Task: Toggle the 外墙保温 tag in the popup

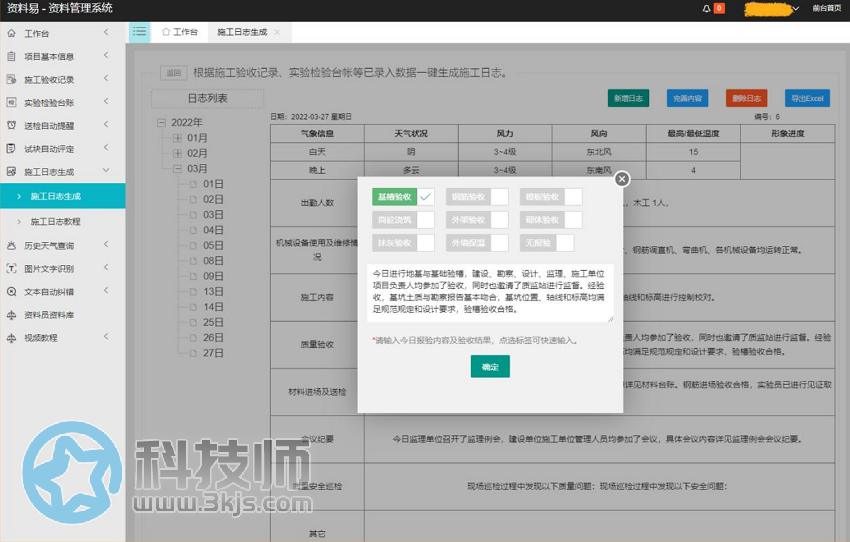Action: (477, 243)
